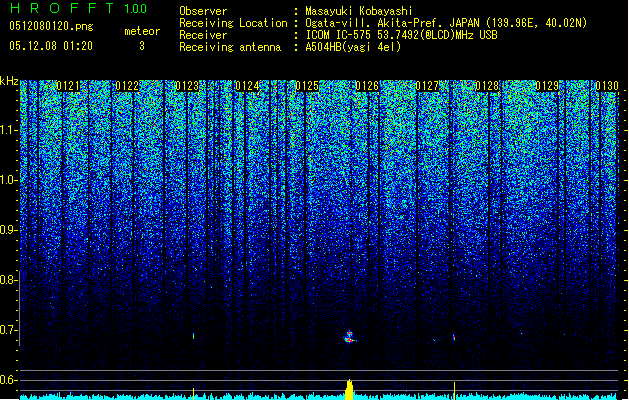Click the 1.1 kHz axis label
This screenshot has width=629, height=400.
[x=7, y=130]
